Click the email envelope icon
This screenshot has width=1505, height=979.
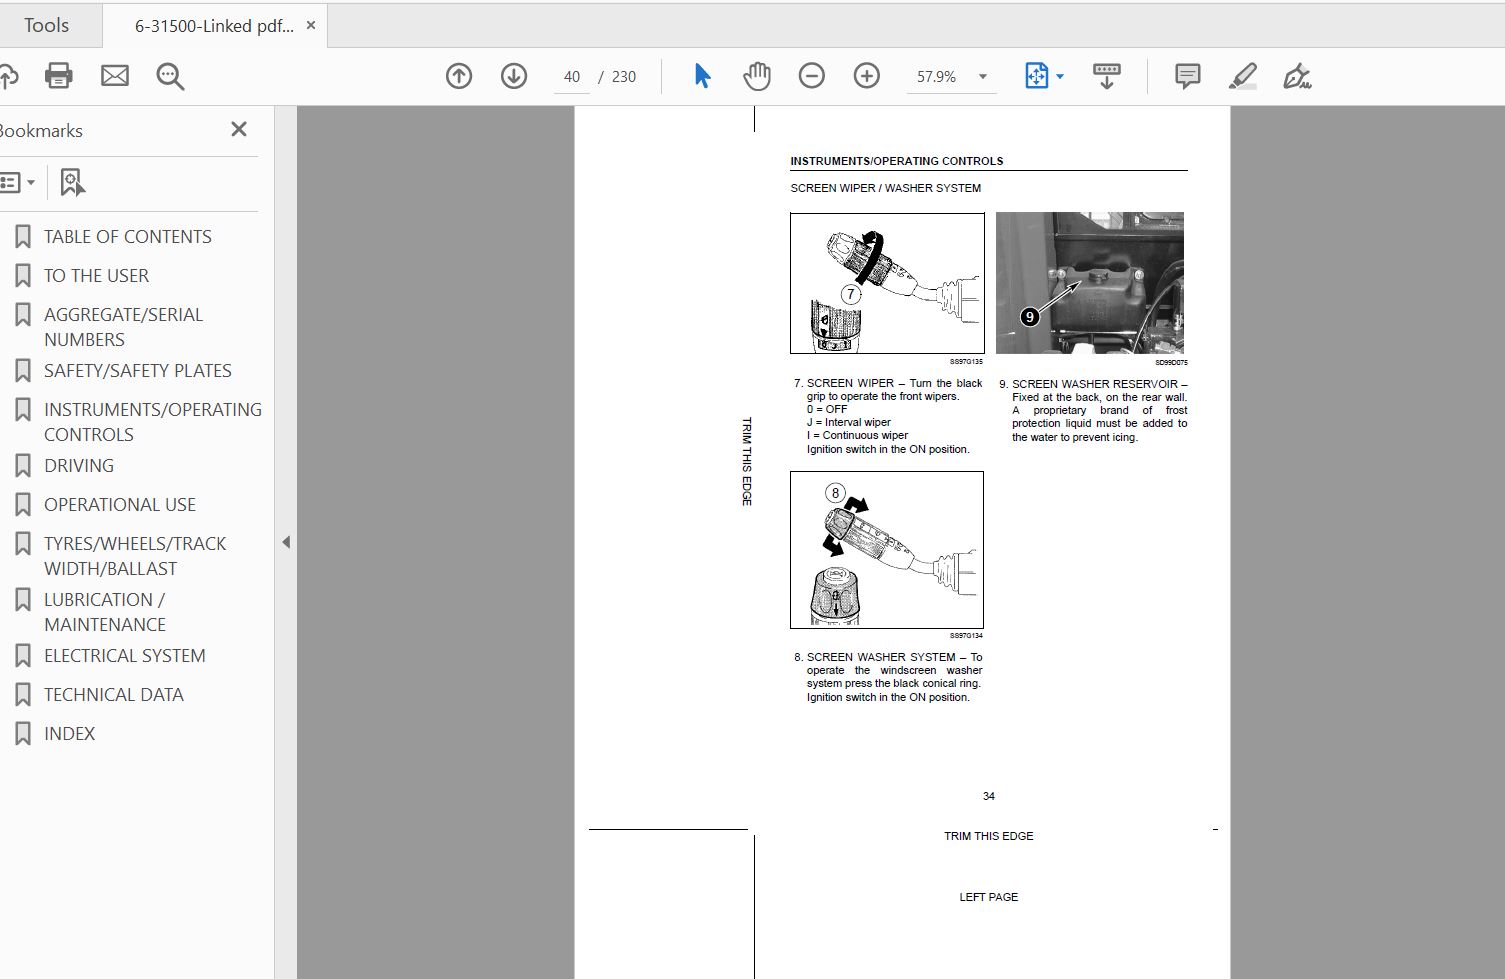coord(115,76)
